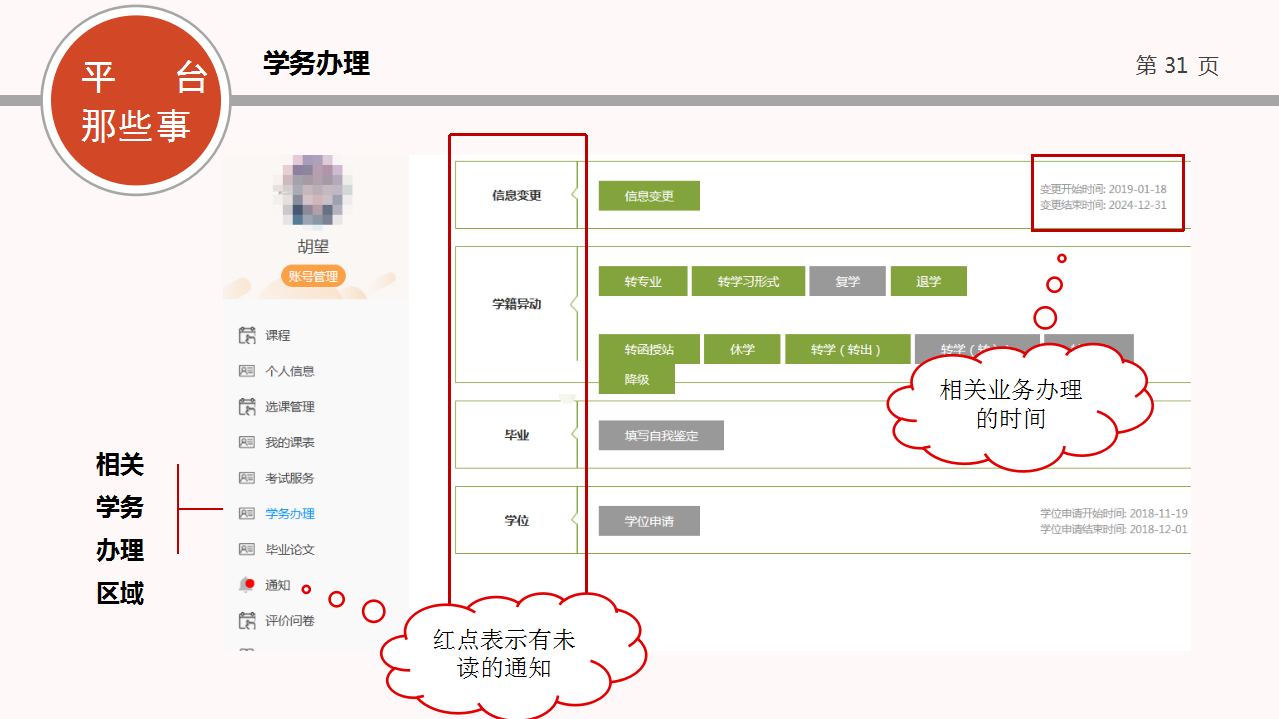Click the green 信息变更 button
Screen dimensions: 1279x719
649,196
